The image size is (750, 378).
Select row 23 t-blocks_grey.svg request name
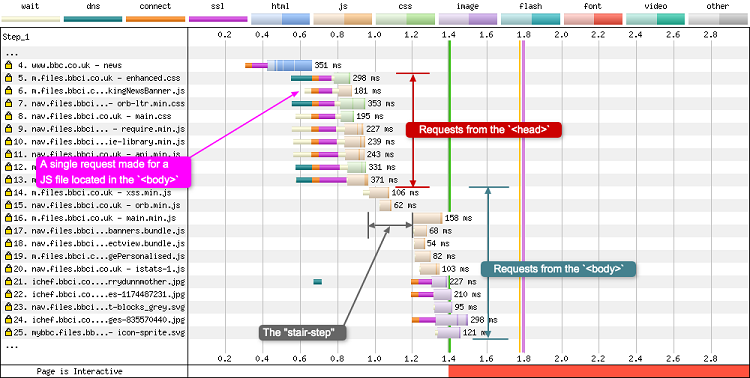point(108,307)
